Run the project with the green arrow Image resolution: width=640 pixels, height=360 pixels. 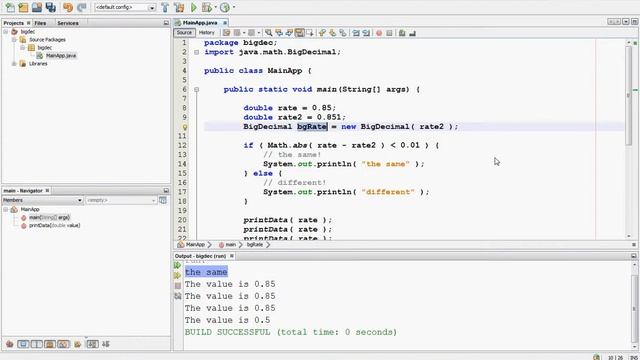193,7
